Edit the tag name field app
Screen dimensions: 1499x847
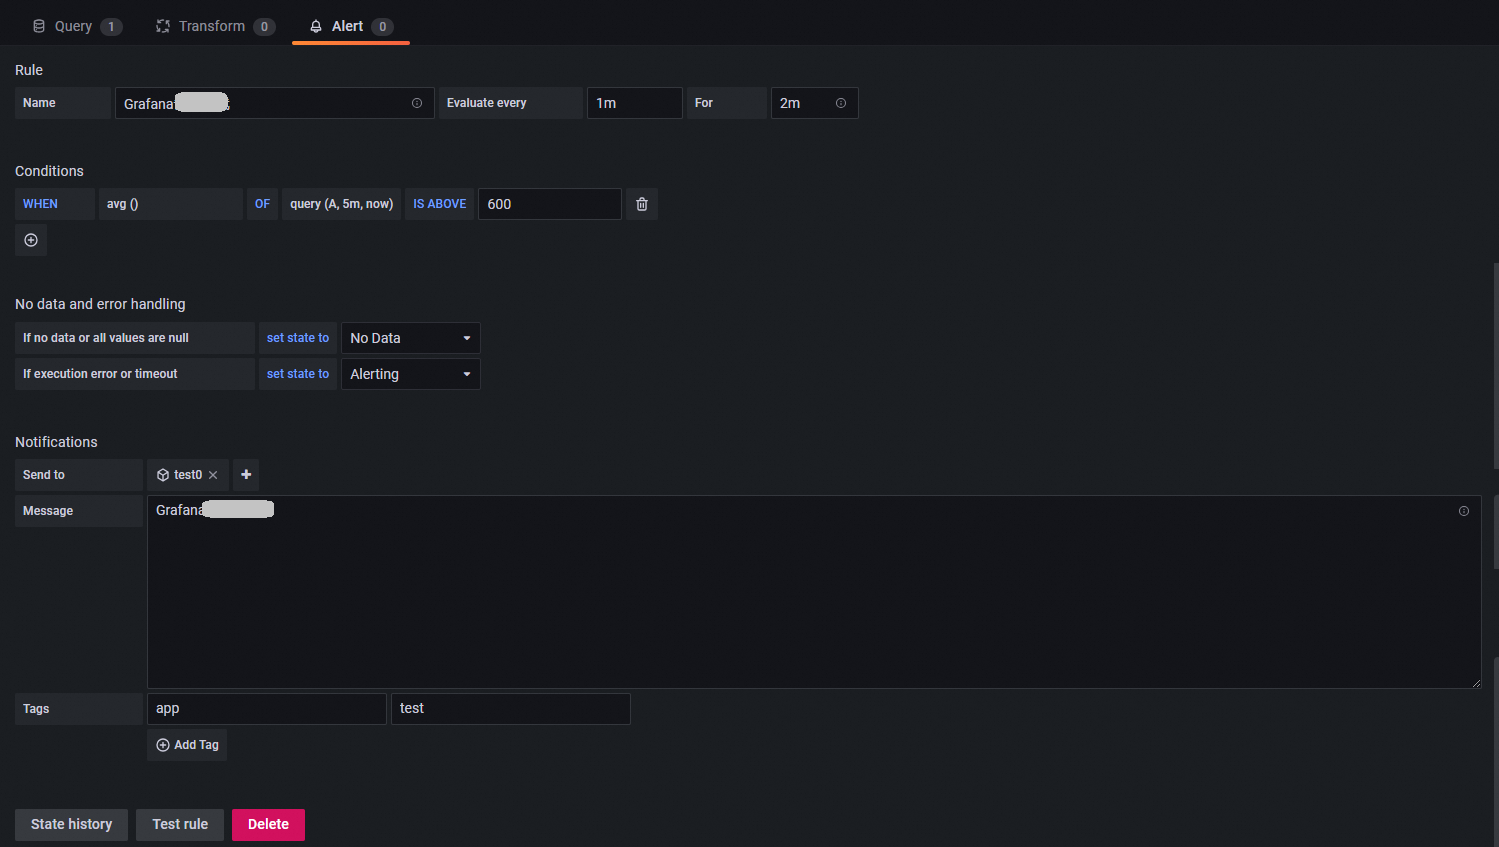pos(266,709)
